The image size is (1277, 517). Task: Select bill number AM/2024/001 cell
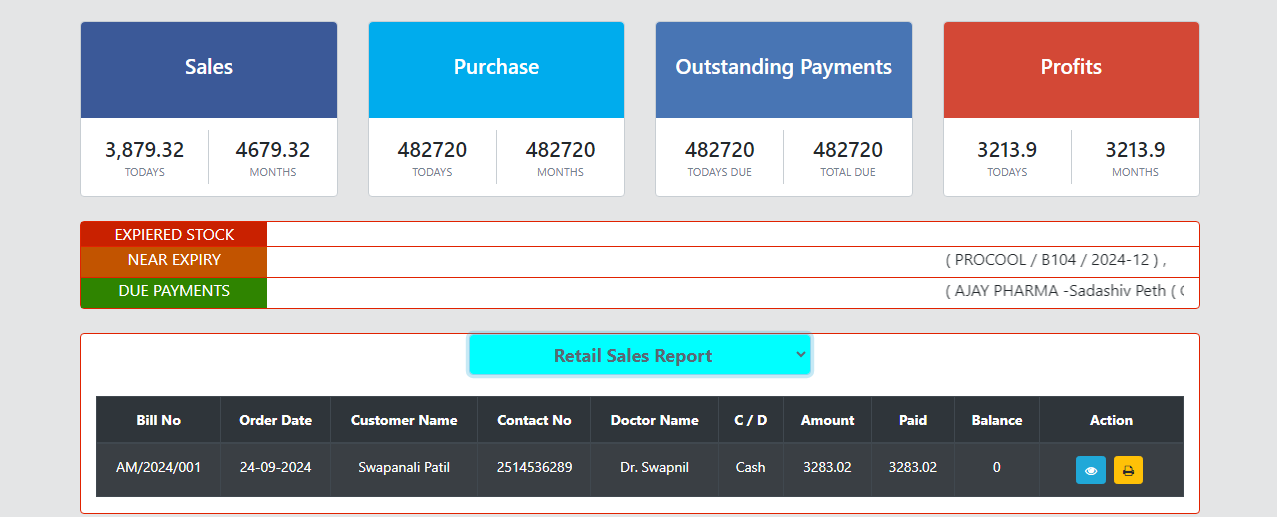pos(158,467)
